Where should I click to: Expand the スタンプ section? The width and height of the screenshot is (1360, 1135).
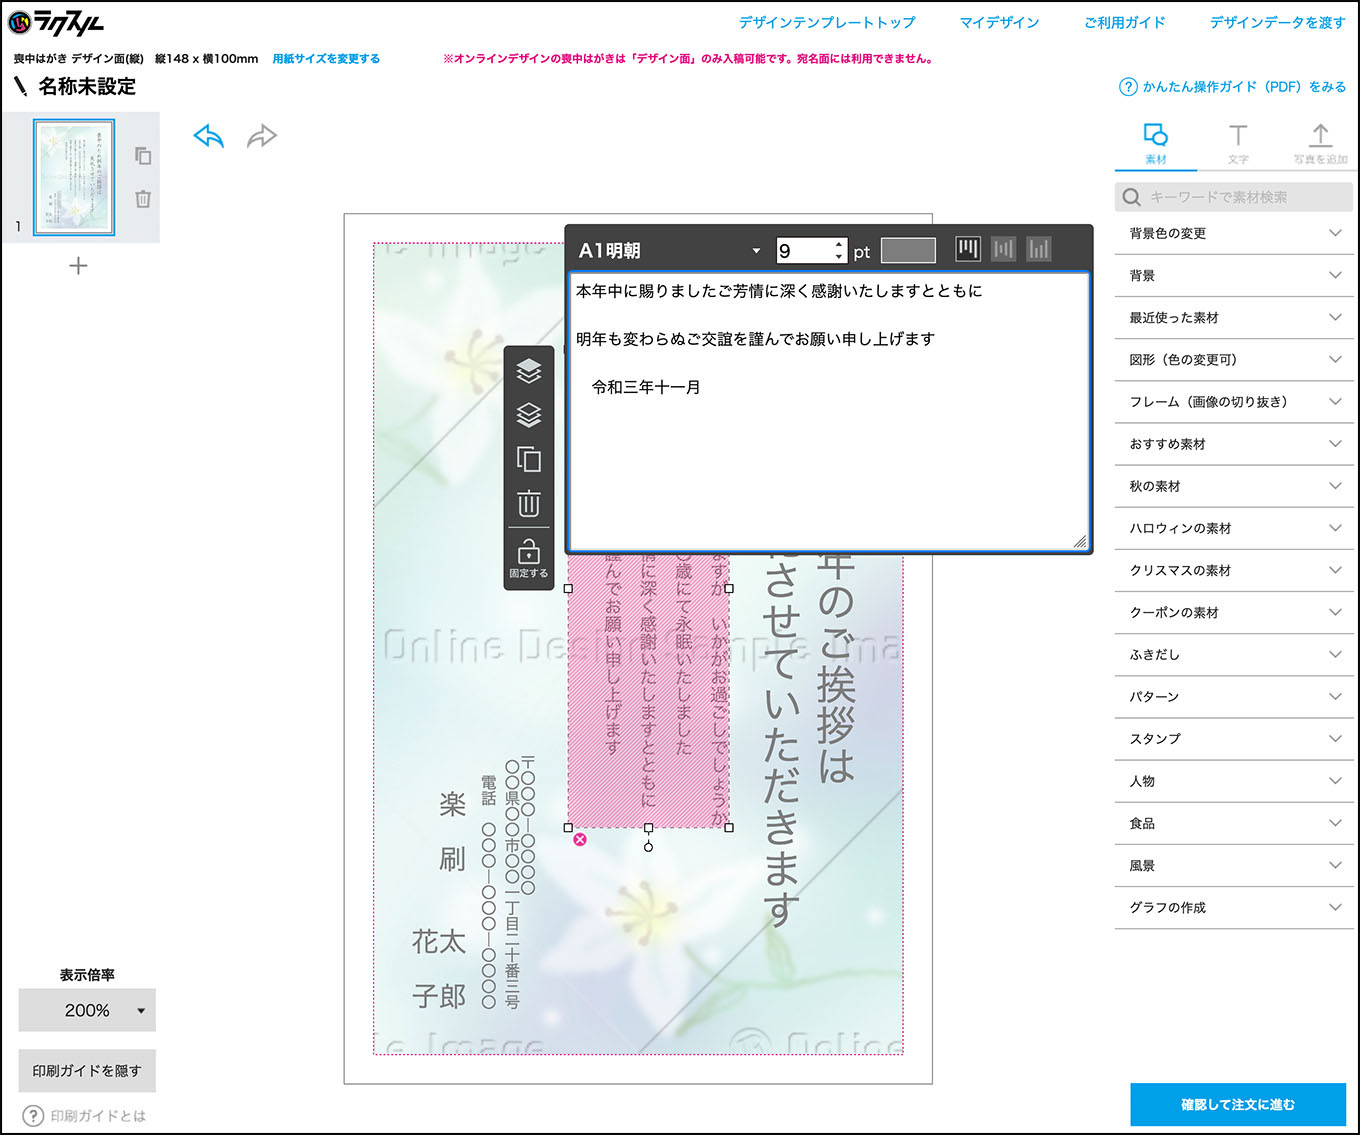(1234, 738)
